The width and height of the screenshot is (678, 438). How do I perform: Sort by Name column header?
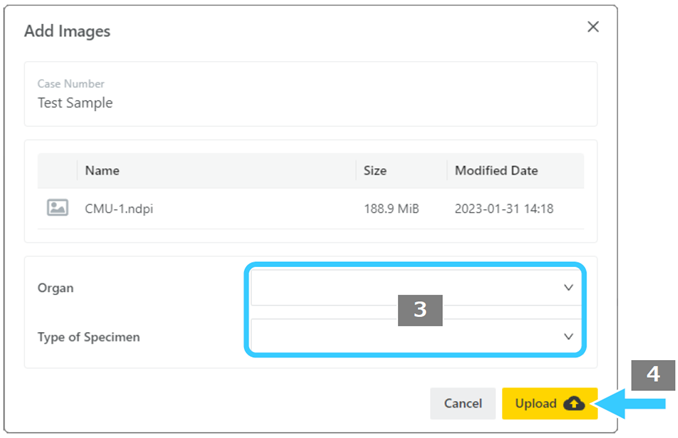coord(102,170)
